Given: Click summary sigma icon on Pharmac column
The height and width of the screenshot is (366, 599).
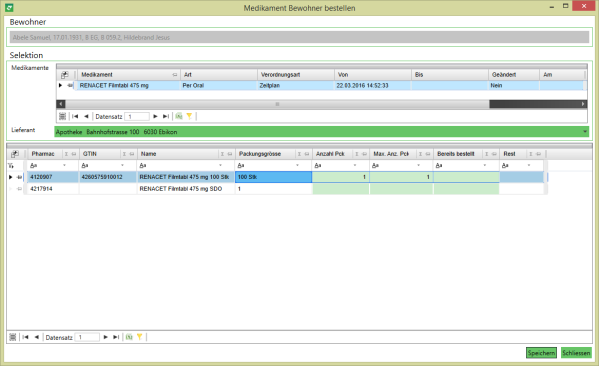Looking at the screenshot, I should point(66,154).
